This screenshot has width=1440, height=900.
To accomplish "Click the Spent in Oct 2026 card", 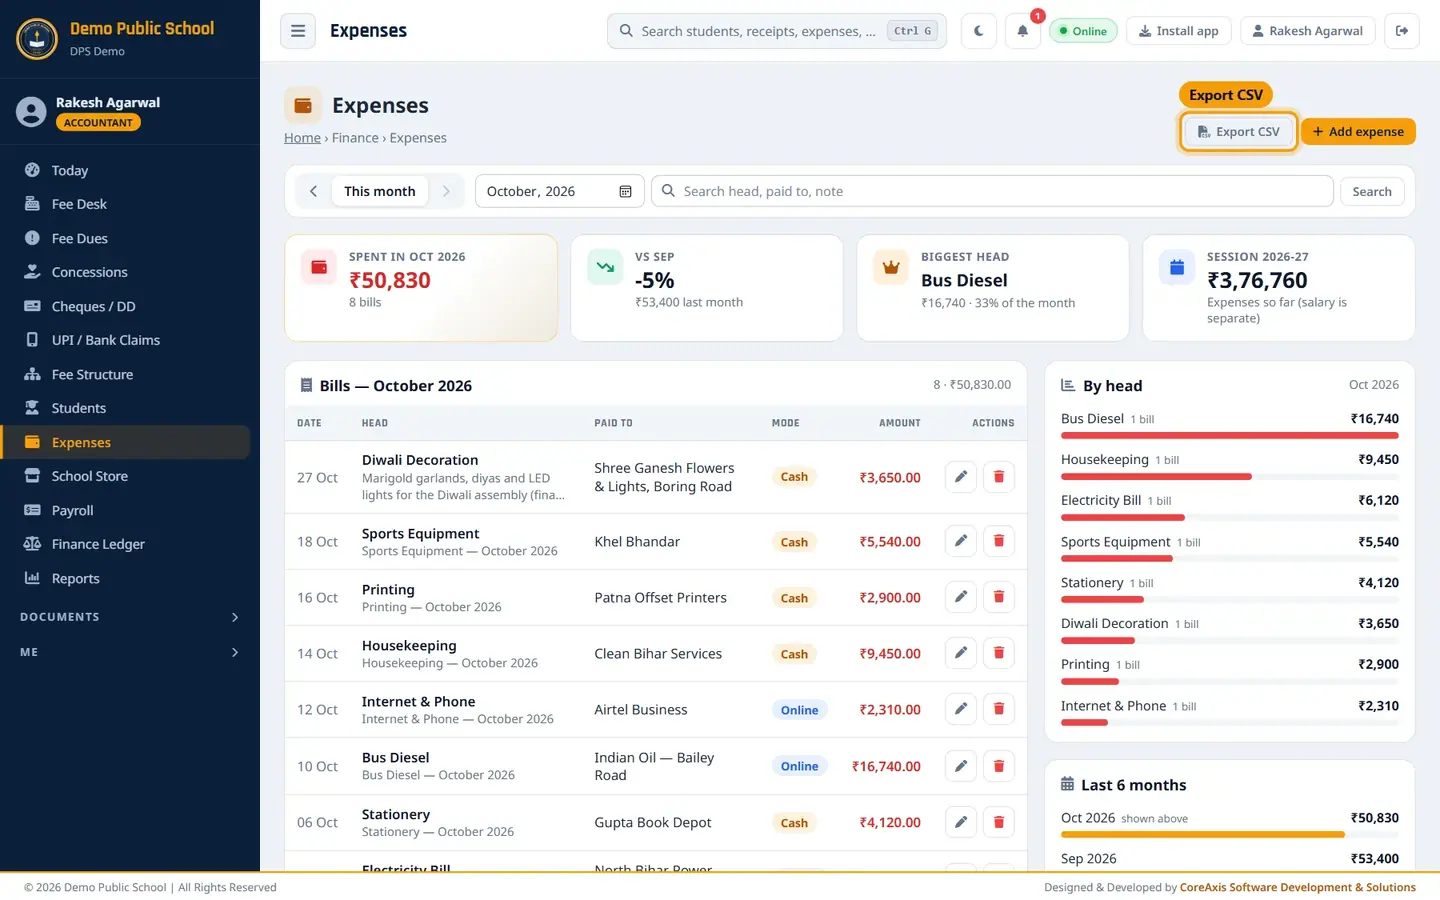I will coord(421,288).
